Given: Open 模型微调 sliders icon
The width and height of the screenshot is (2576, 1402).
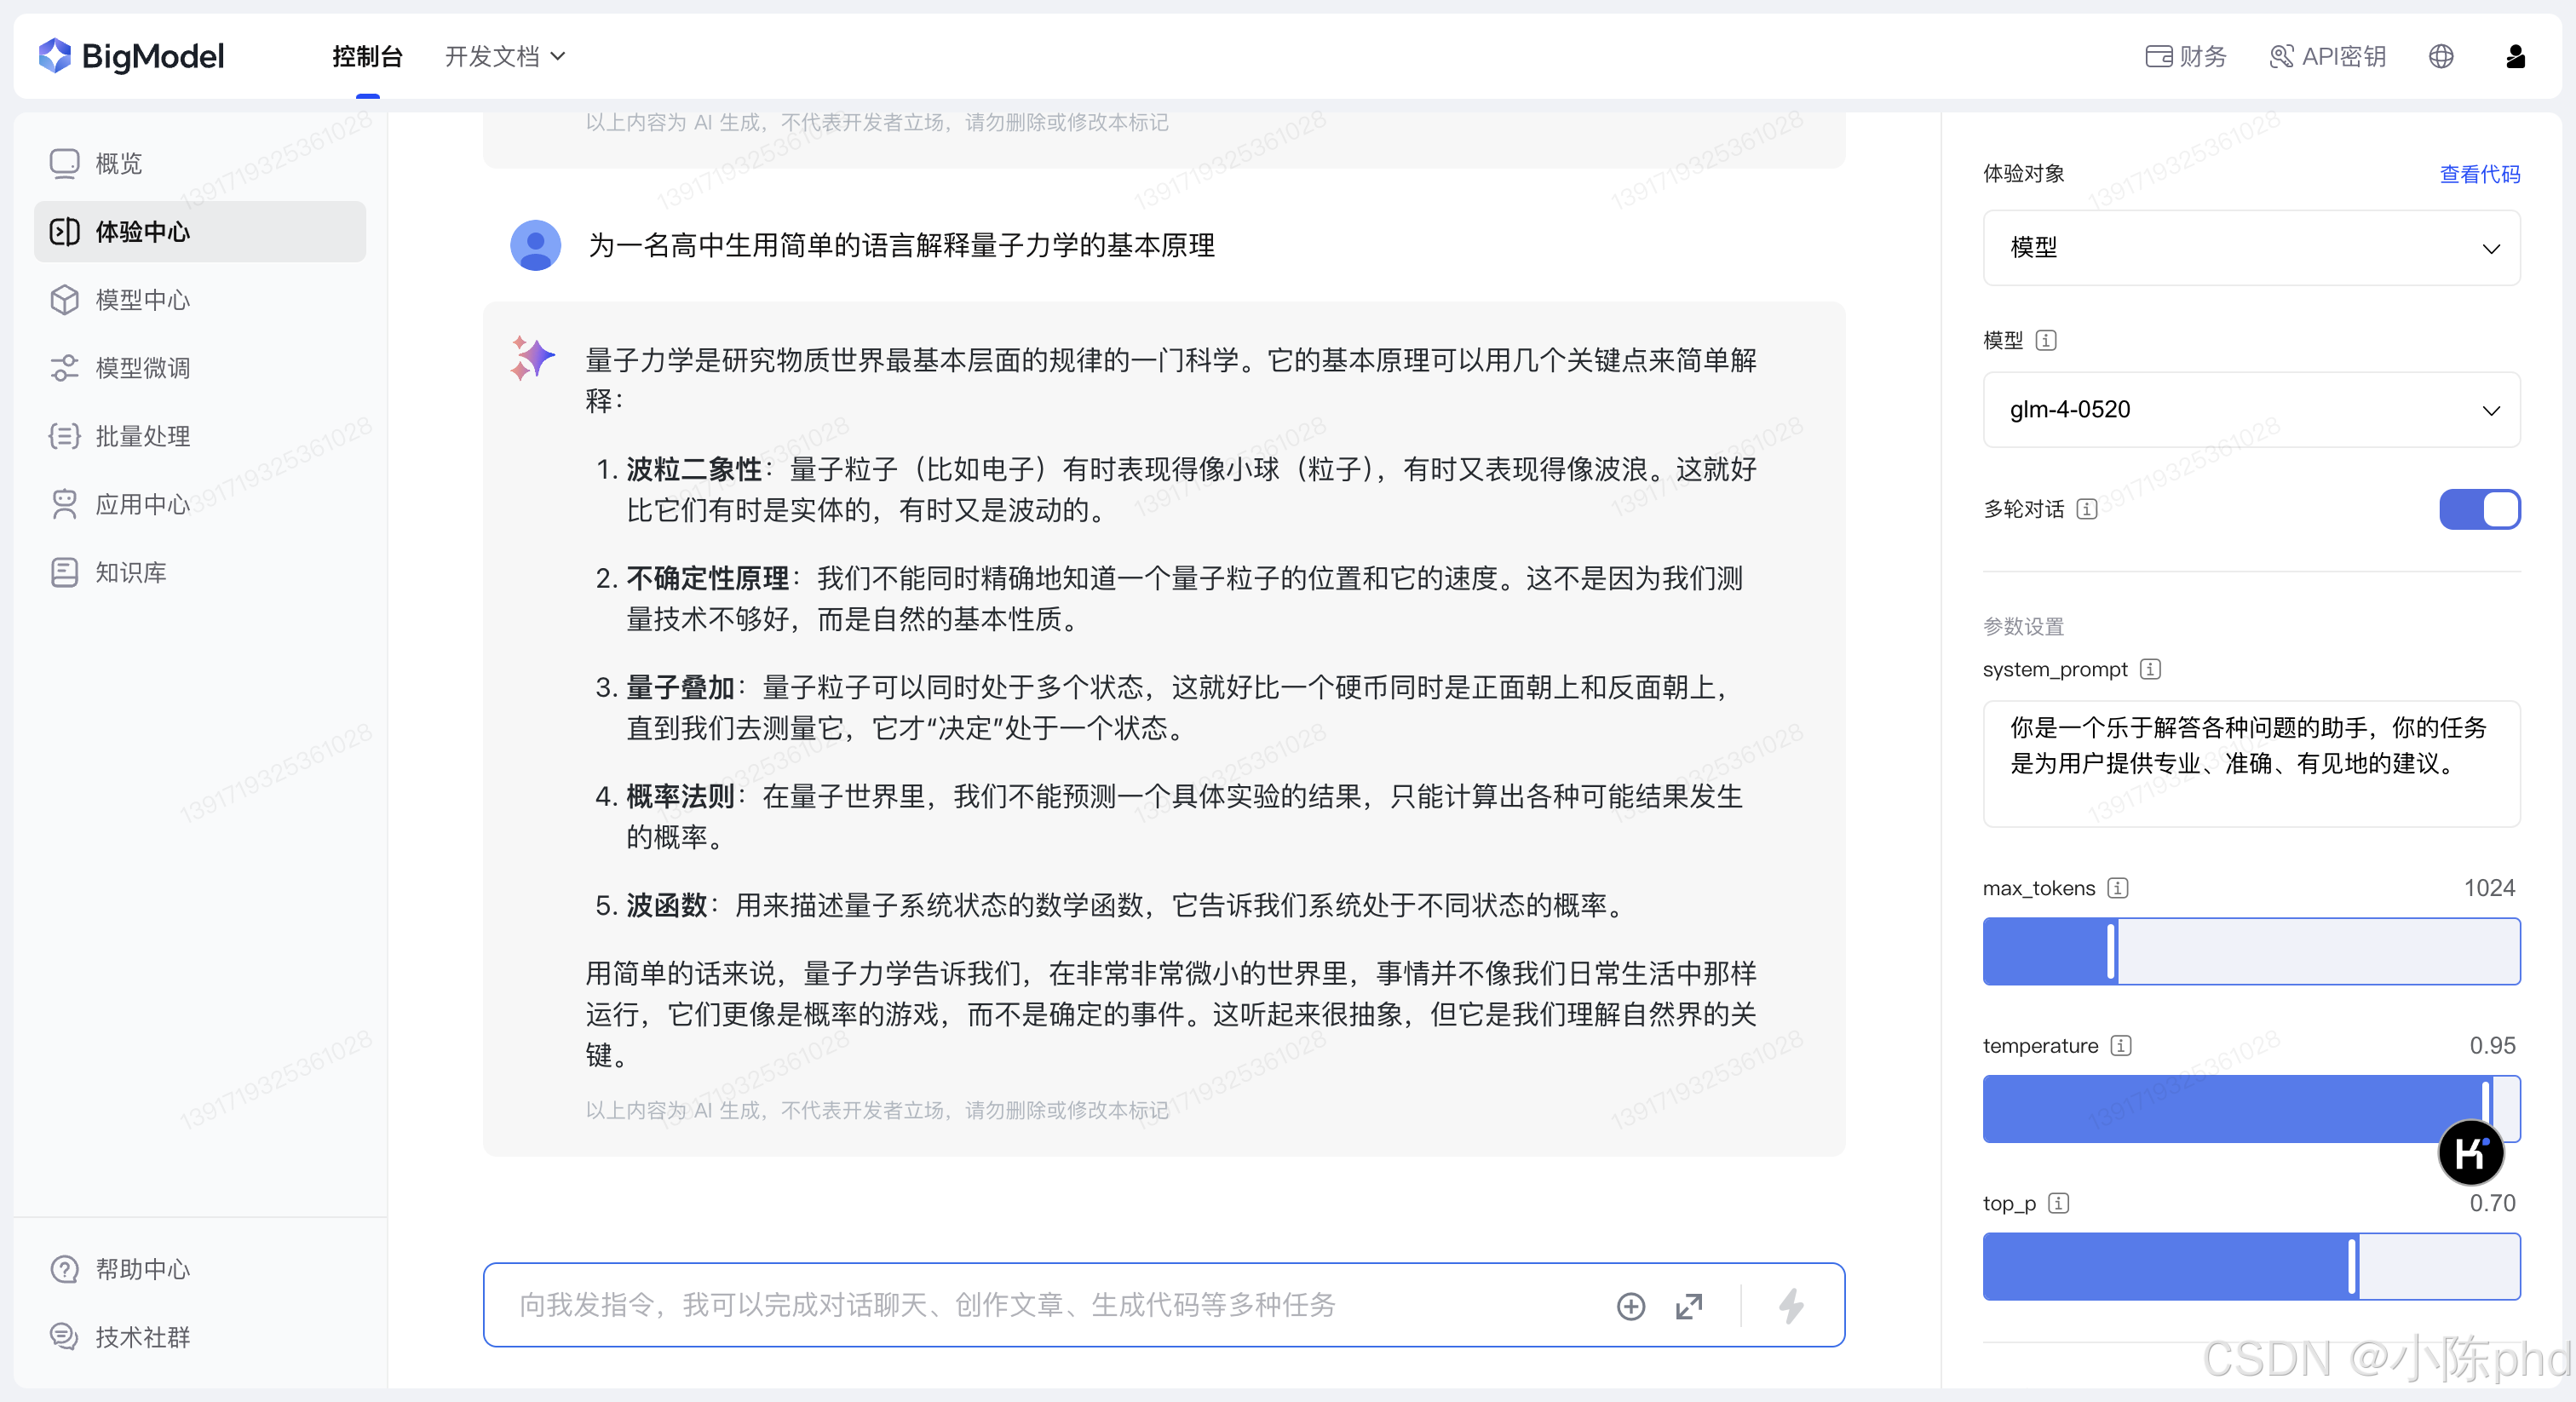Looking at the screenshot, I should tap(65, 368).
